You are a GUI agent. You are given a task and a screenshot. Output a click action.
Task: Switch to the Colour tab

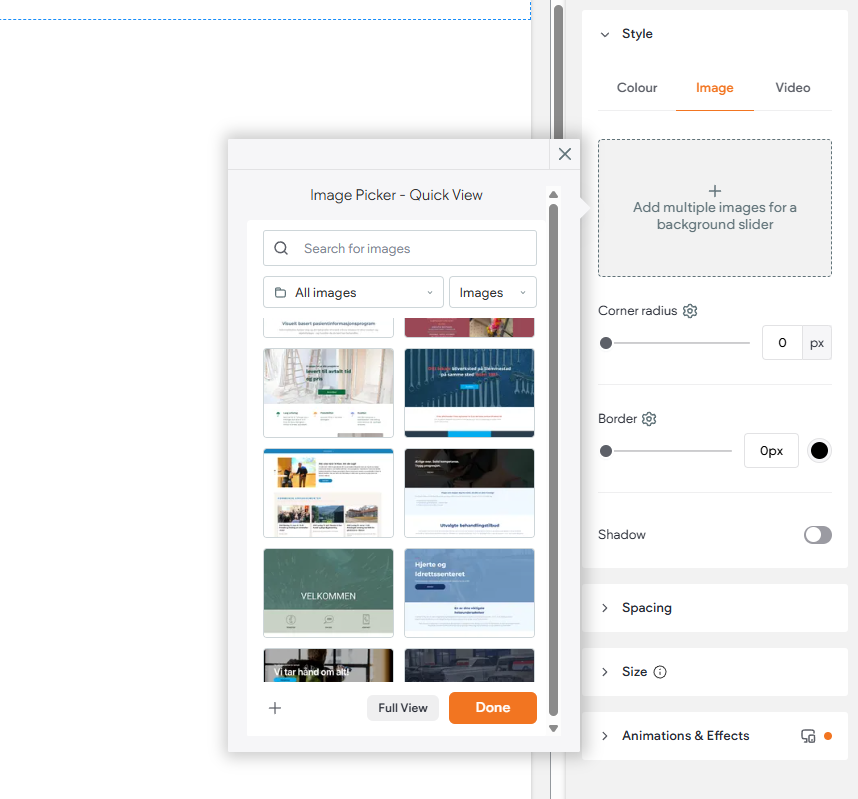point(637,88)
